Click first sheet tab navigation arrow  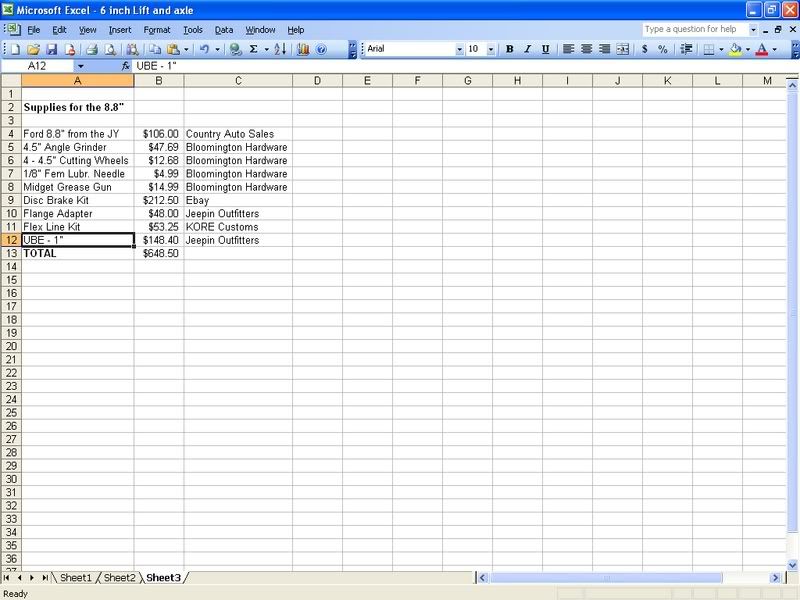(7, 578)
